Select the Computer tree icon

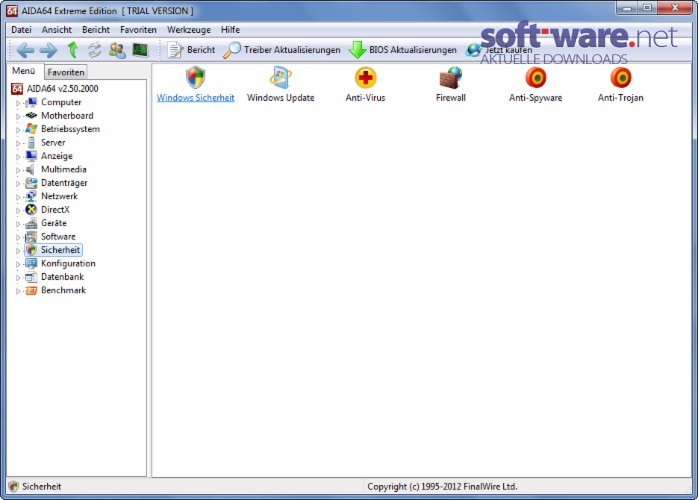31,102
